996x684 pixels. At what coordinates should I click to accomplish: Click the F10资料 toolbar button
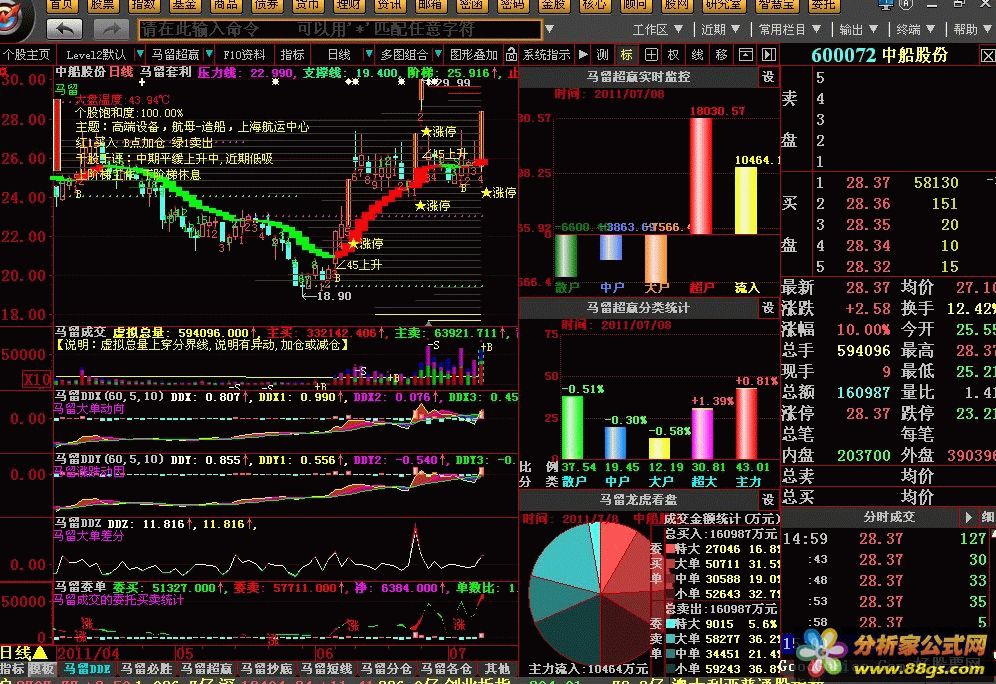coord(244,55)
